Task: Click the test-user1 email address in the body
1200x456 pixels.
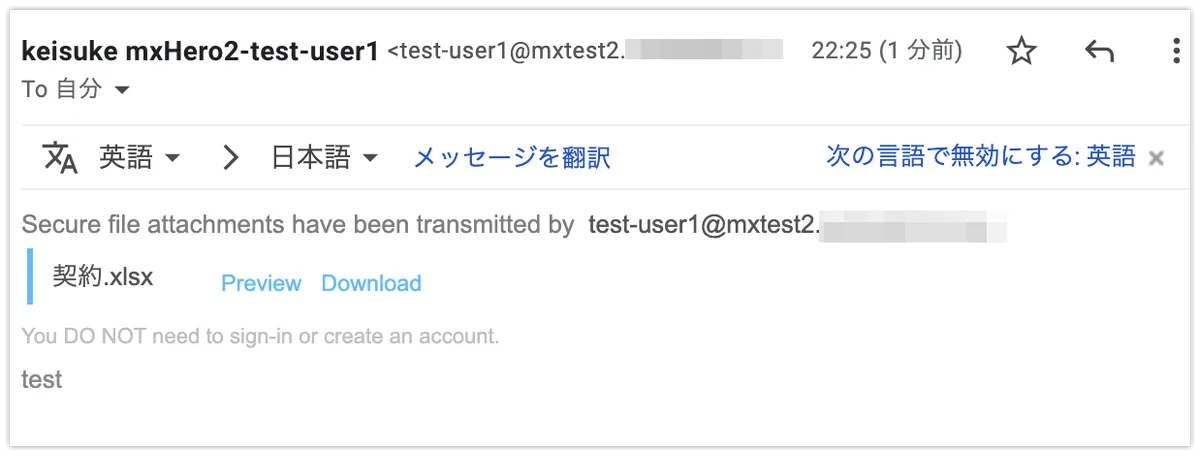Action: pos(704,226)
